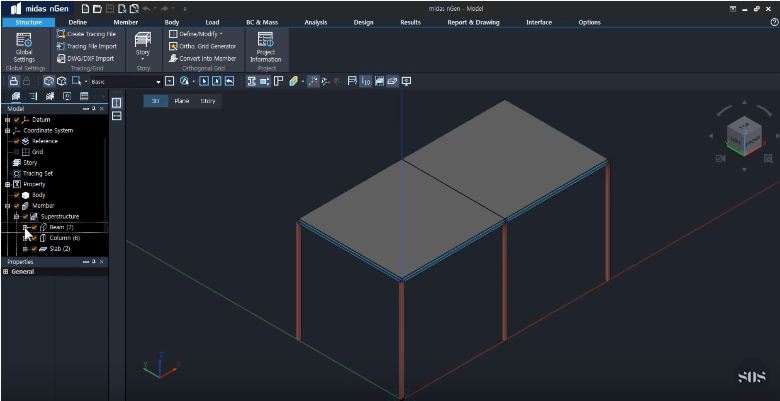Toggle the Datum checkbox
This screenshot has width=780, height=401.
click(x=16, y=120)
